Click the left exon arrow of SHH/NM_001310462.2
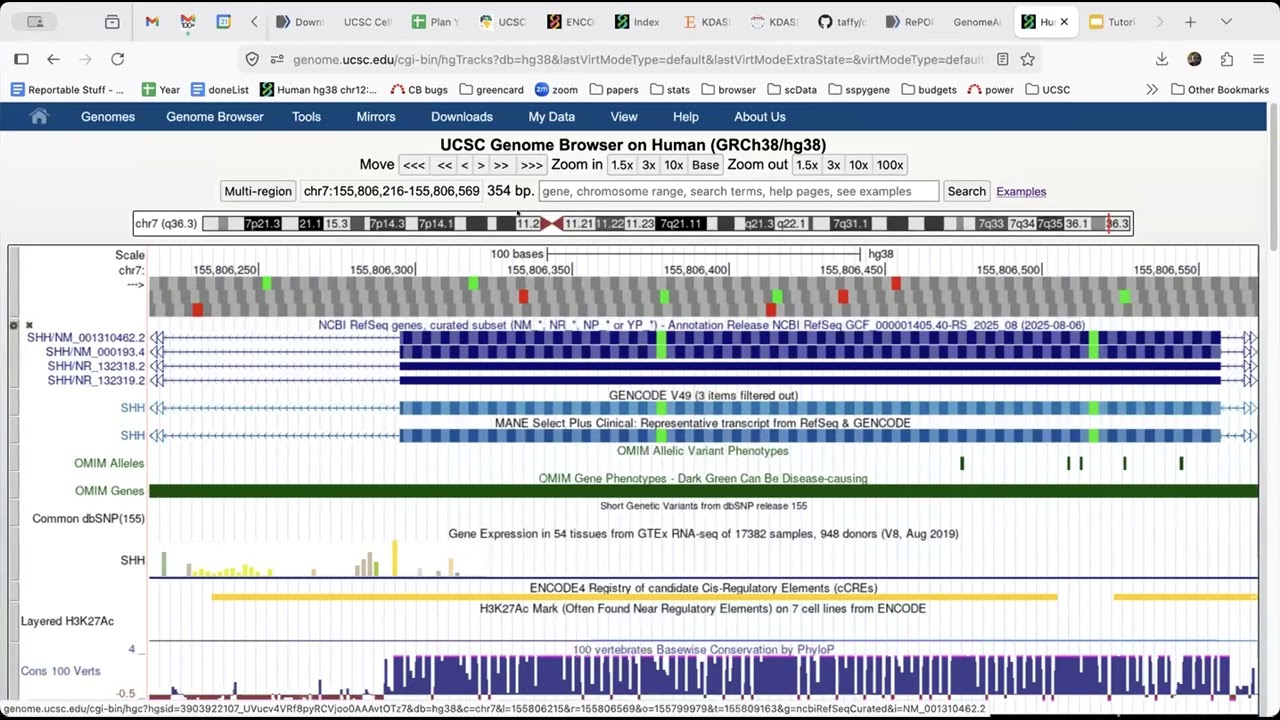1280x720 pixels. click(158, 338)
